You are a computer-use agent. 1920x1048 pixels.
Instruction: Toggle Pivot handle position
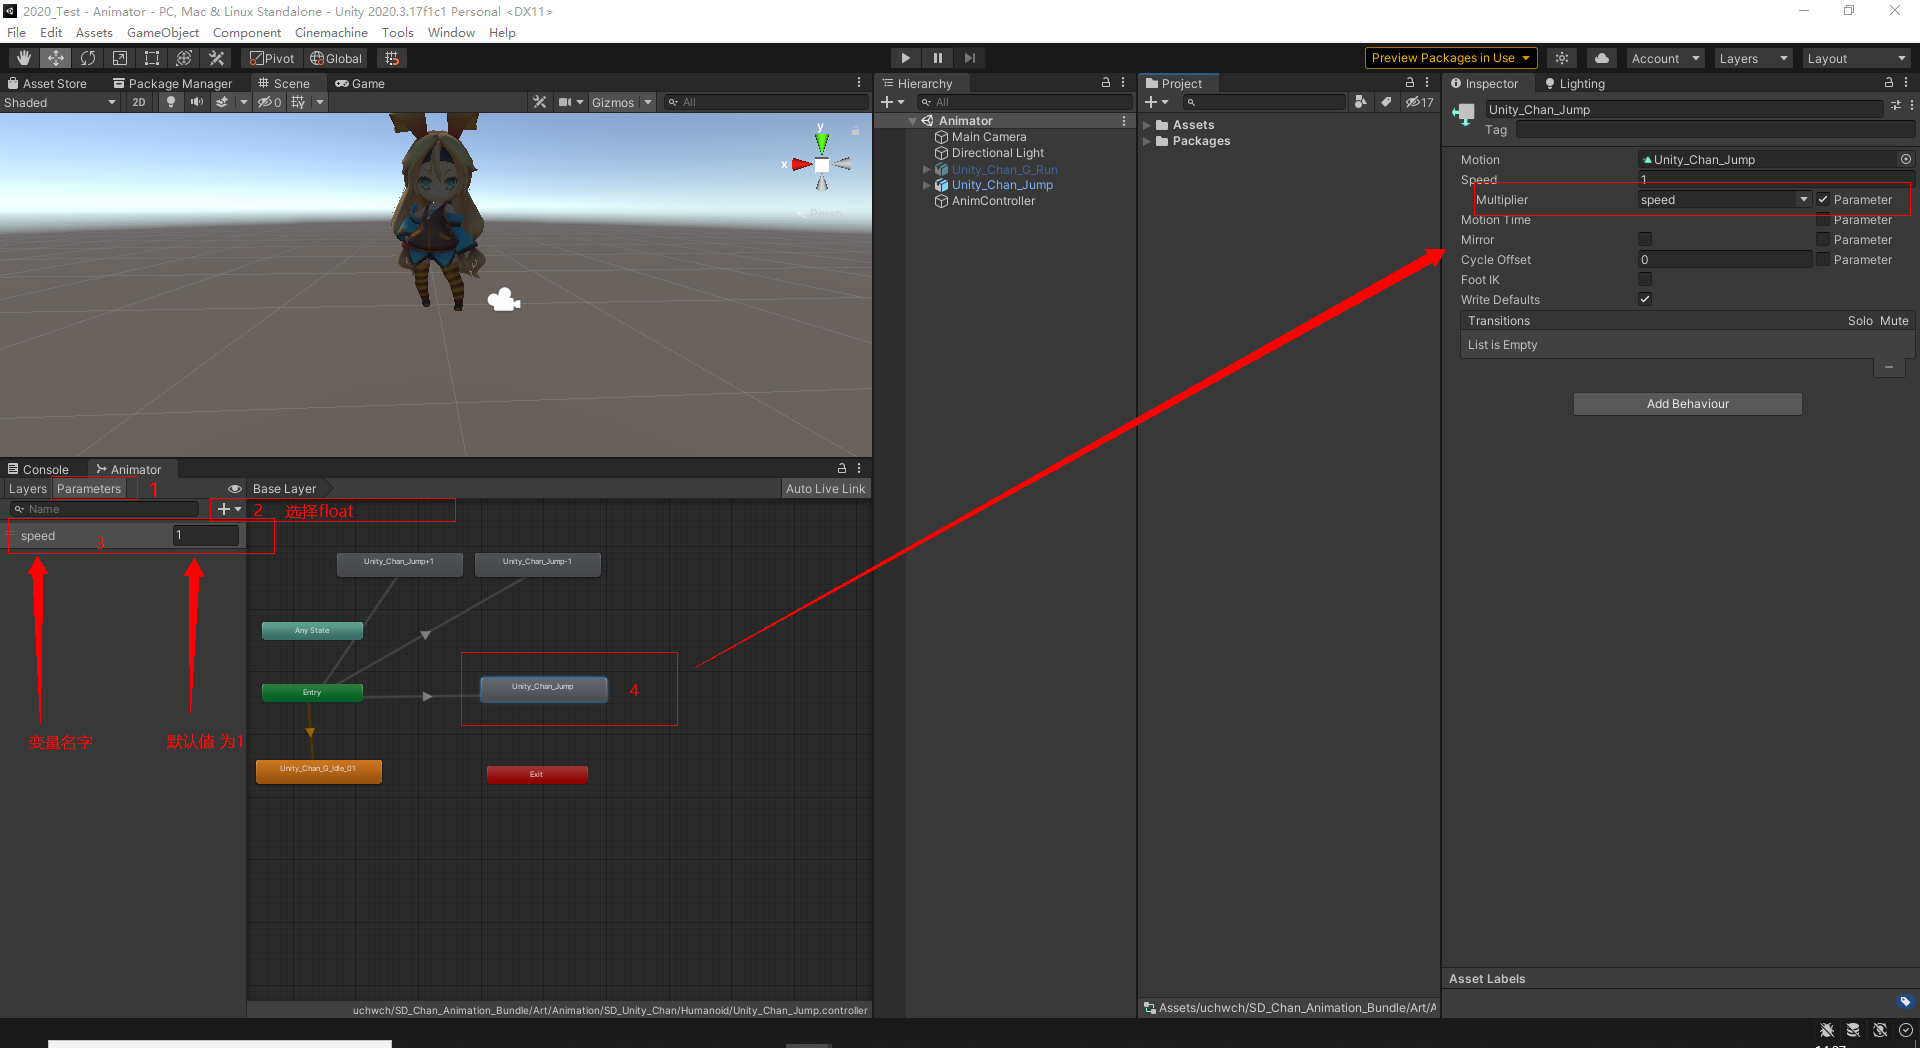point(272,58)
